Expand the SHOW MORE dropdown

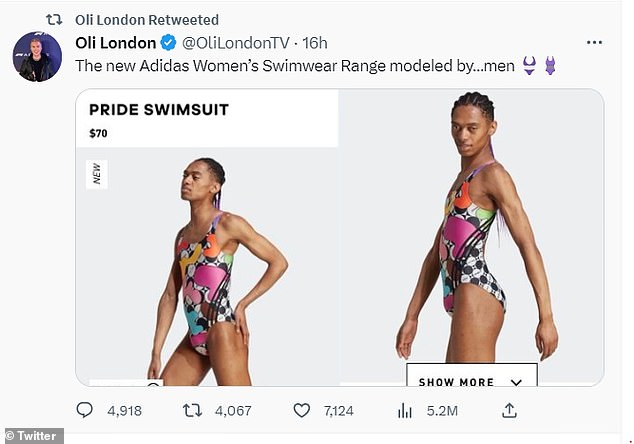(471, 381)
